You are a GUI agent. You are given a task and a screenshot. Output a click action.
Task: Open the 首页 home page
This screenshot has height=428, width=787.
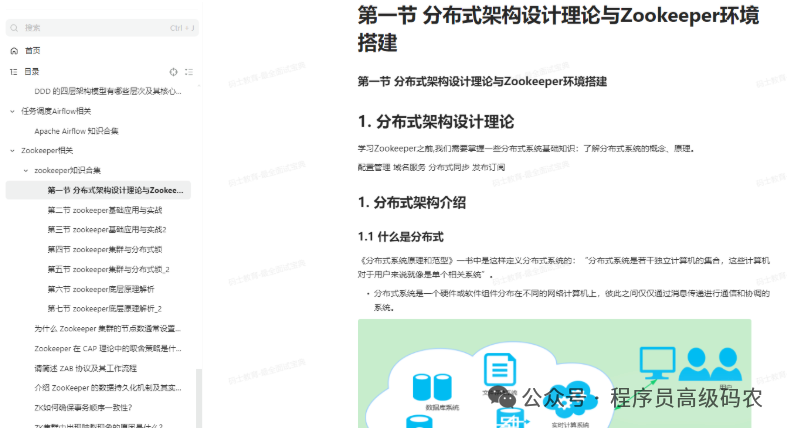[32, 51]
